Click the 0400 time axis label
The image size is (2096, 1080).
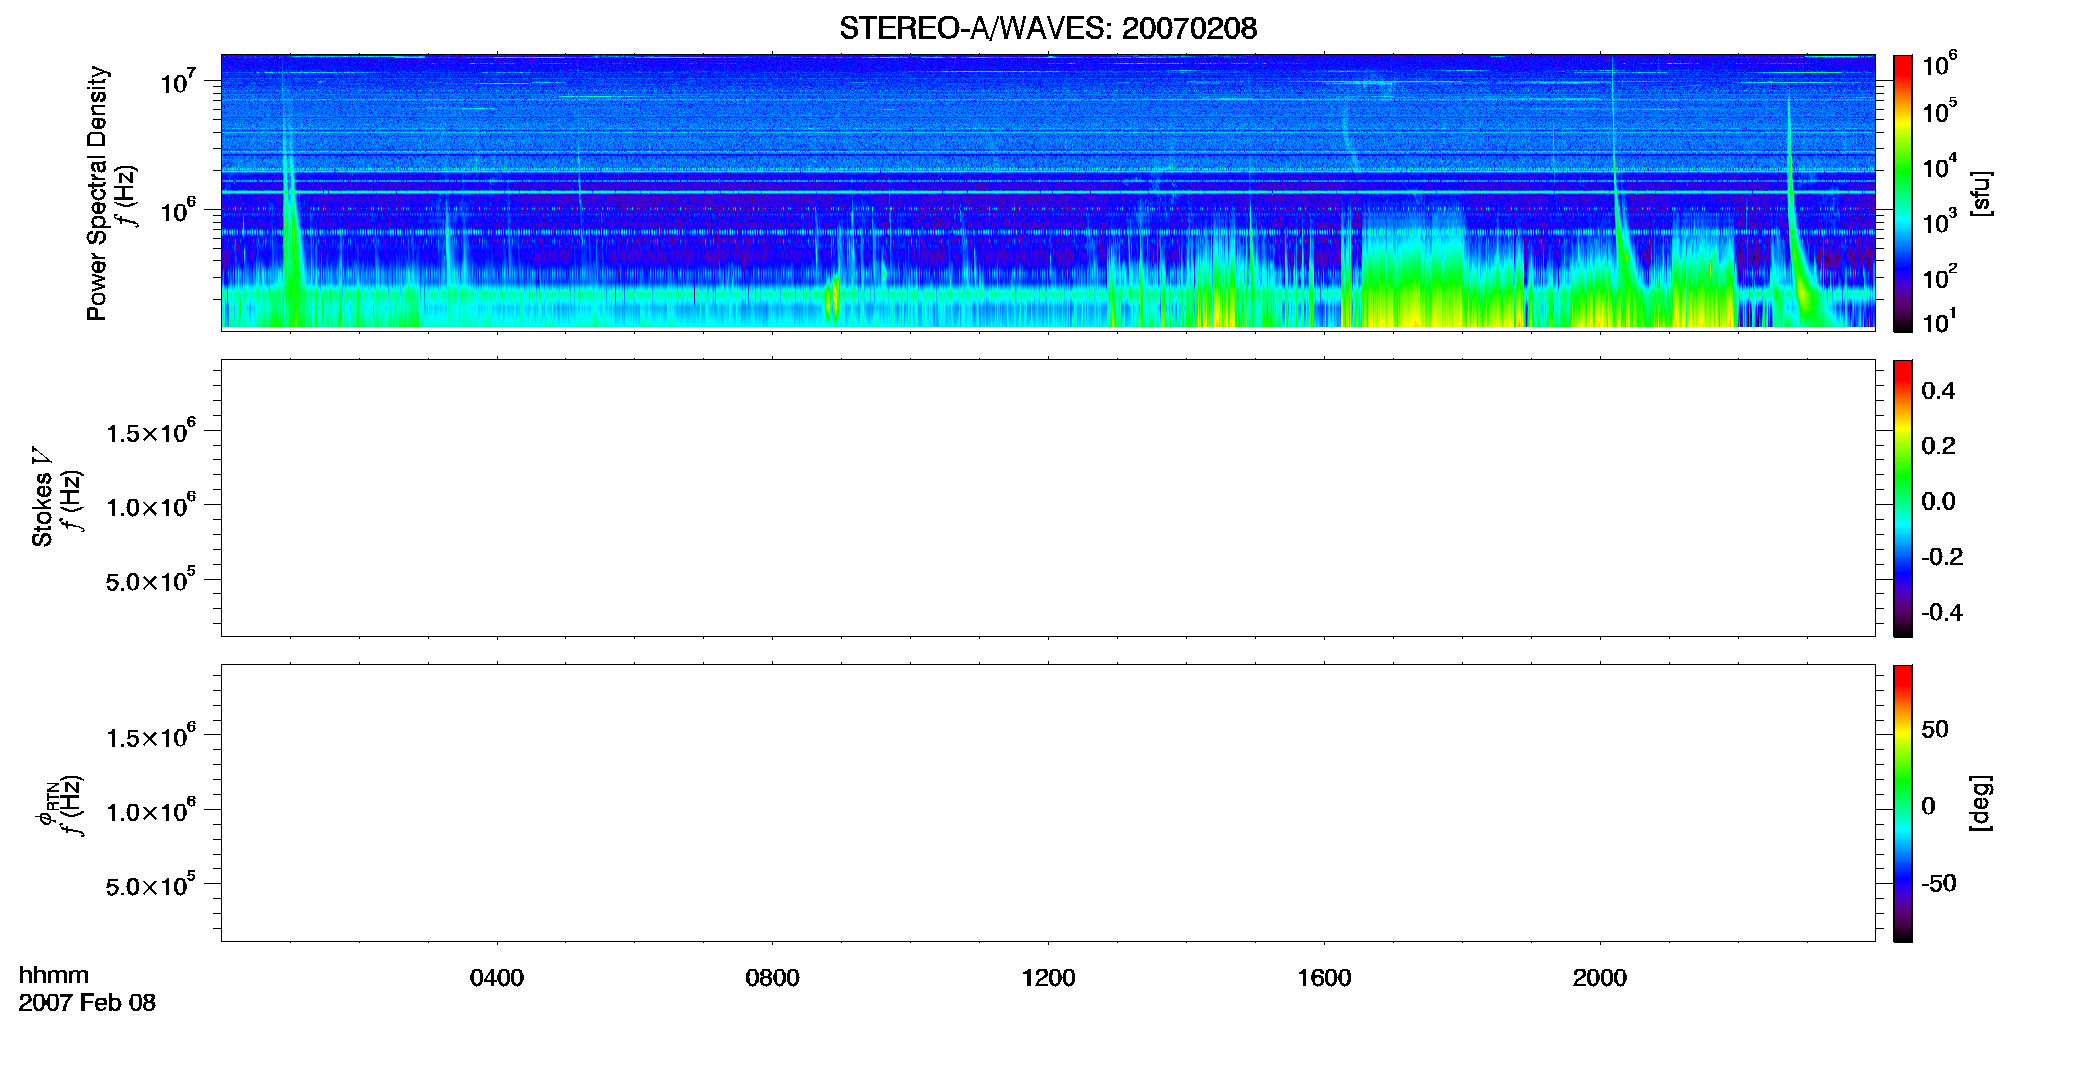pyautogui.click(x=497, y=978)
